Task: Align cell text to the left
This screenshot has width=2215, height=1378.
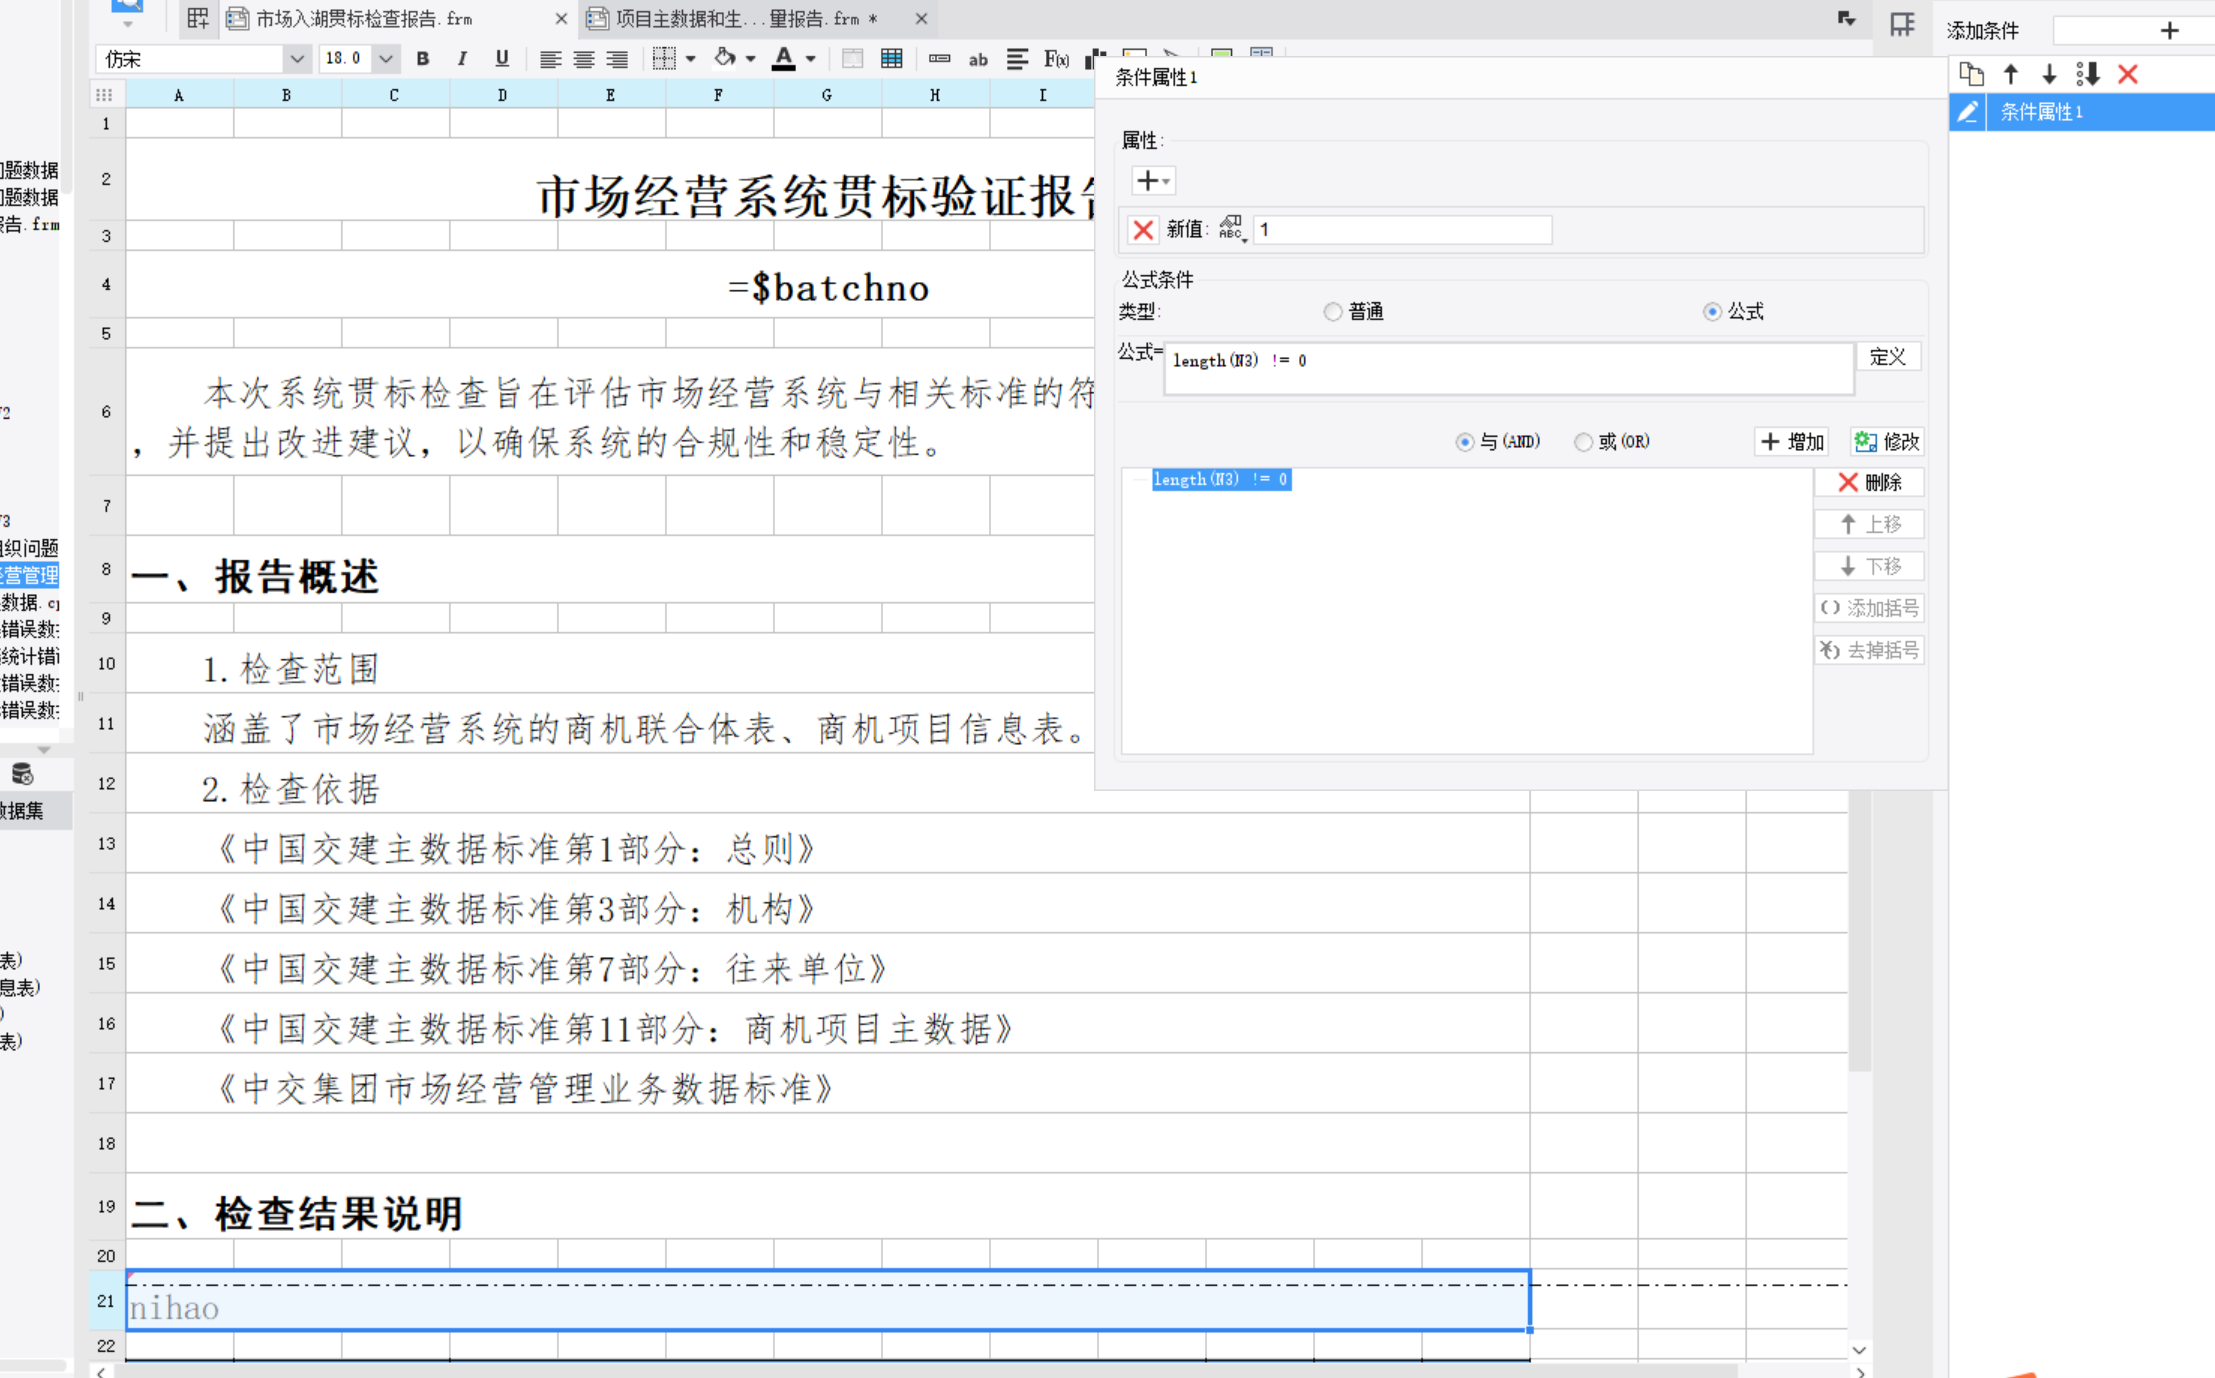Action: click(x=550, y=59)
